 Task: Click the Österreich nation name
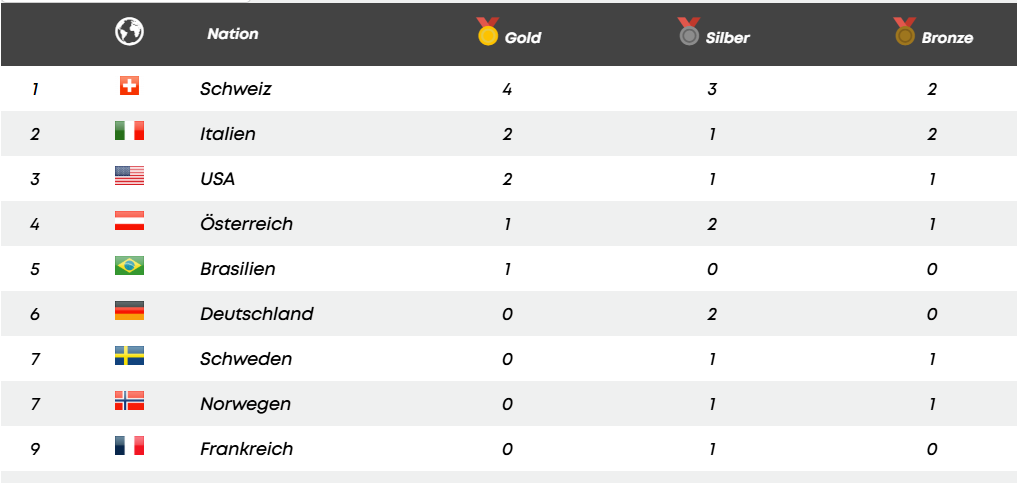247,224
